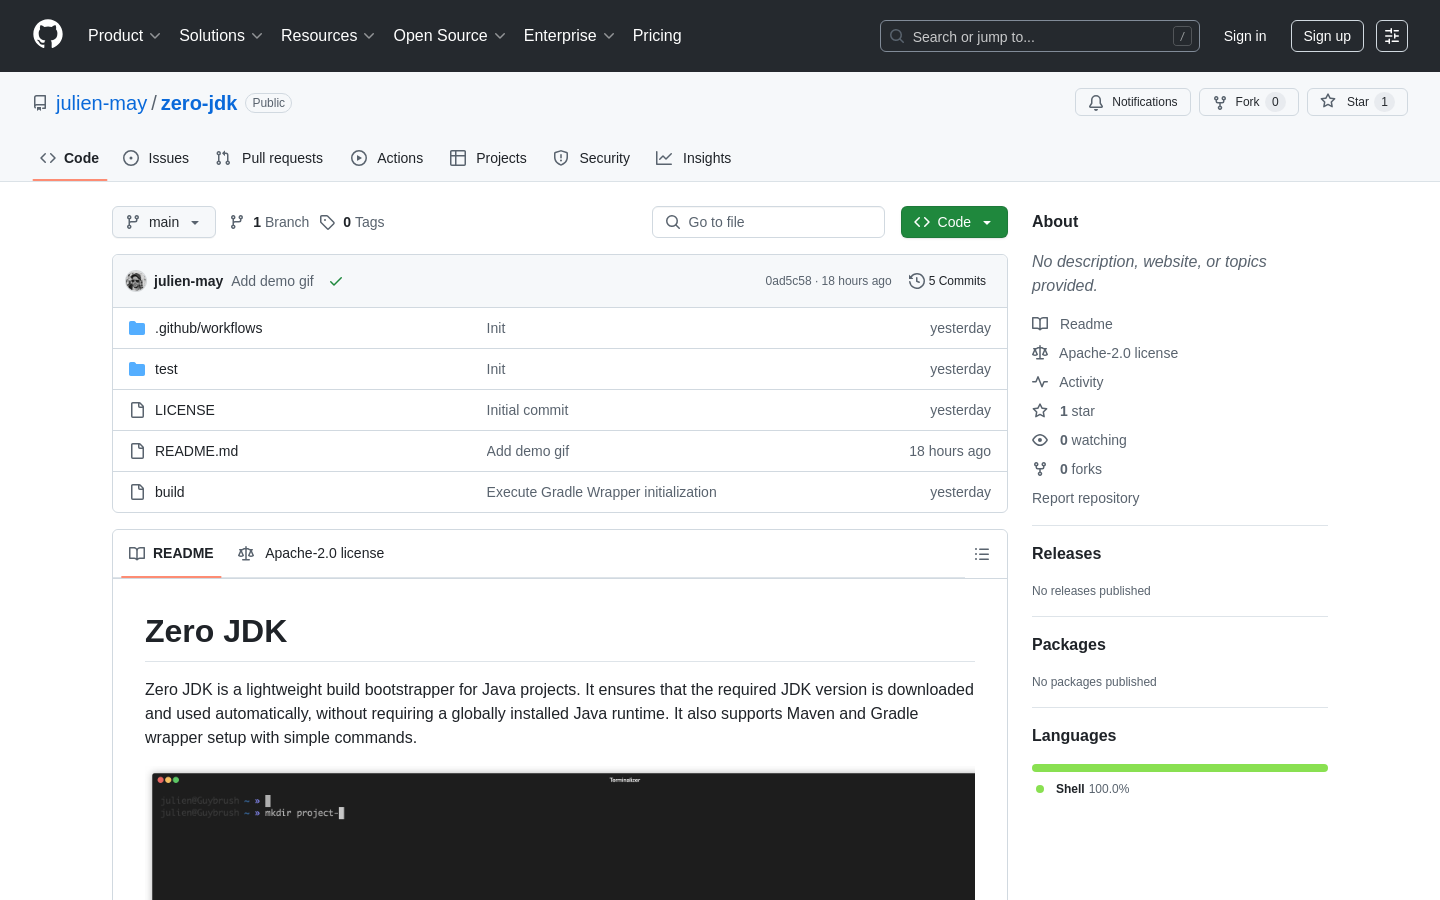Switch to the Issues tab
Viewport: 1440px width, 900px height.
pyautogui.click(x=156, y=158)
